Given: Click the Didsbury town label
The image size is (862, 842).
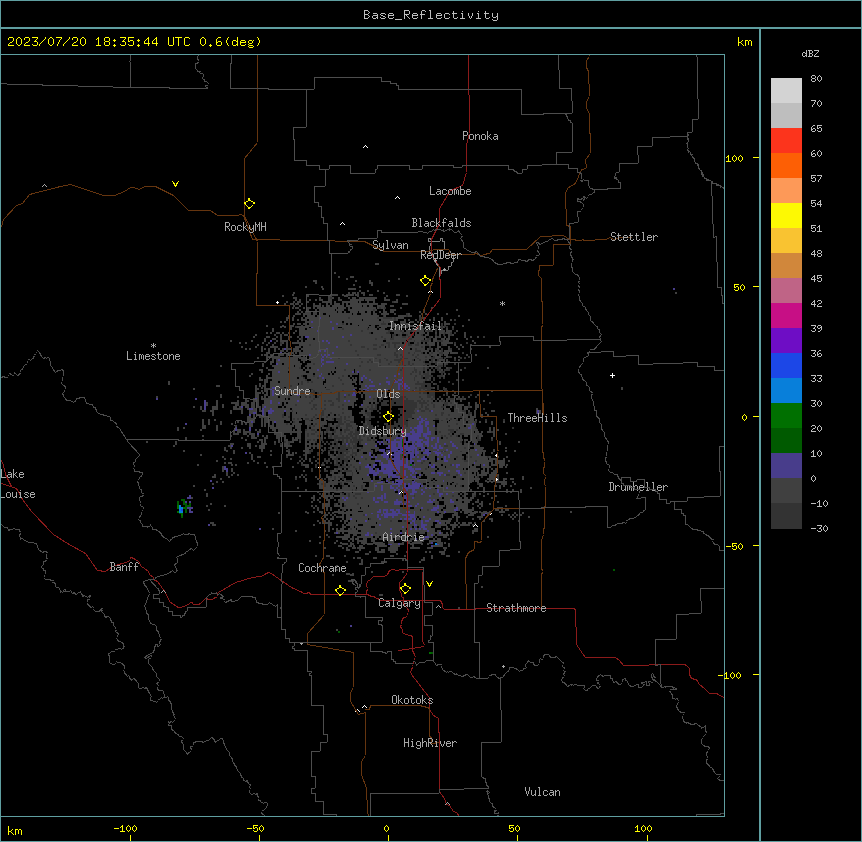Looking at the screenshot, I should (x=382, y=431).
